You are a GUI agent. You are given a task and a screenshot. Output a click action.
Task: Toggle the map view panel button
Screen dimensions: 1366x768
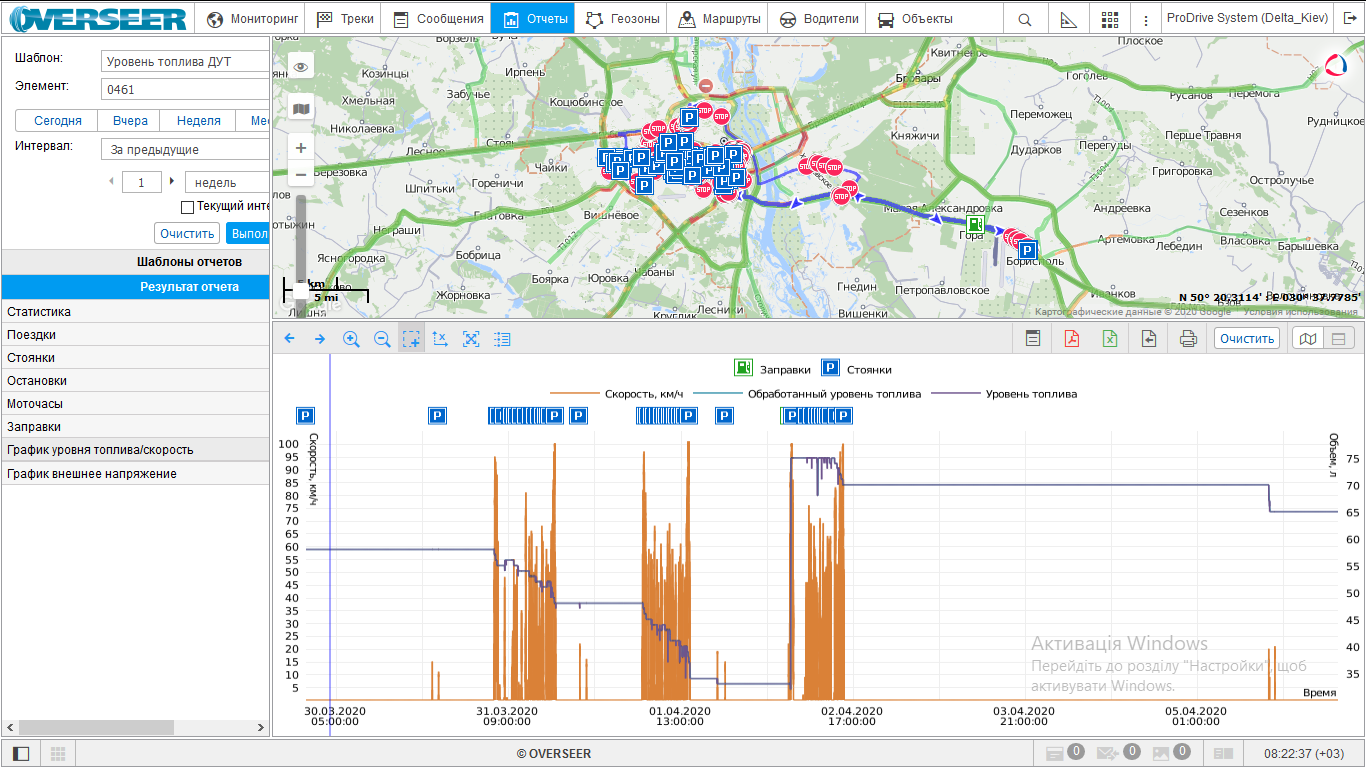coord(1307,339)
